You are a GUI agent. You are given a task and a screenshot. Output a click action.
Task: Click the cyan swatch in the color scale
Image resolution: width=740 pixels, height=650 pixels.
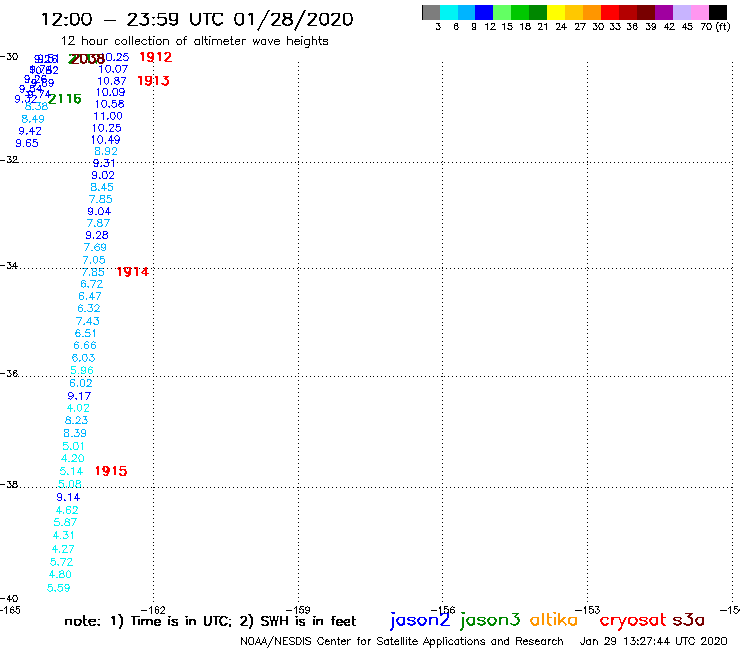449,12
